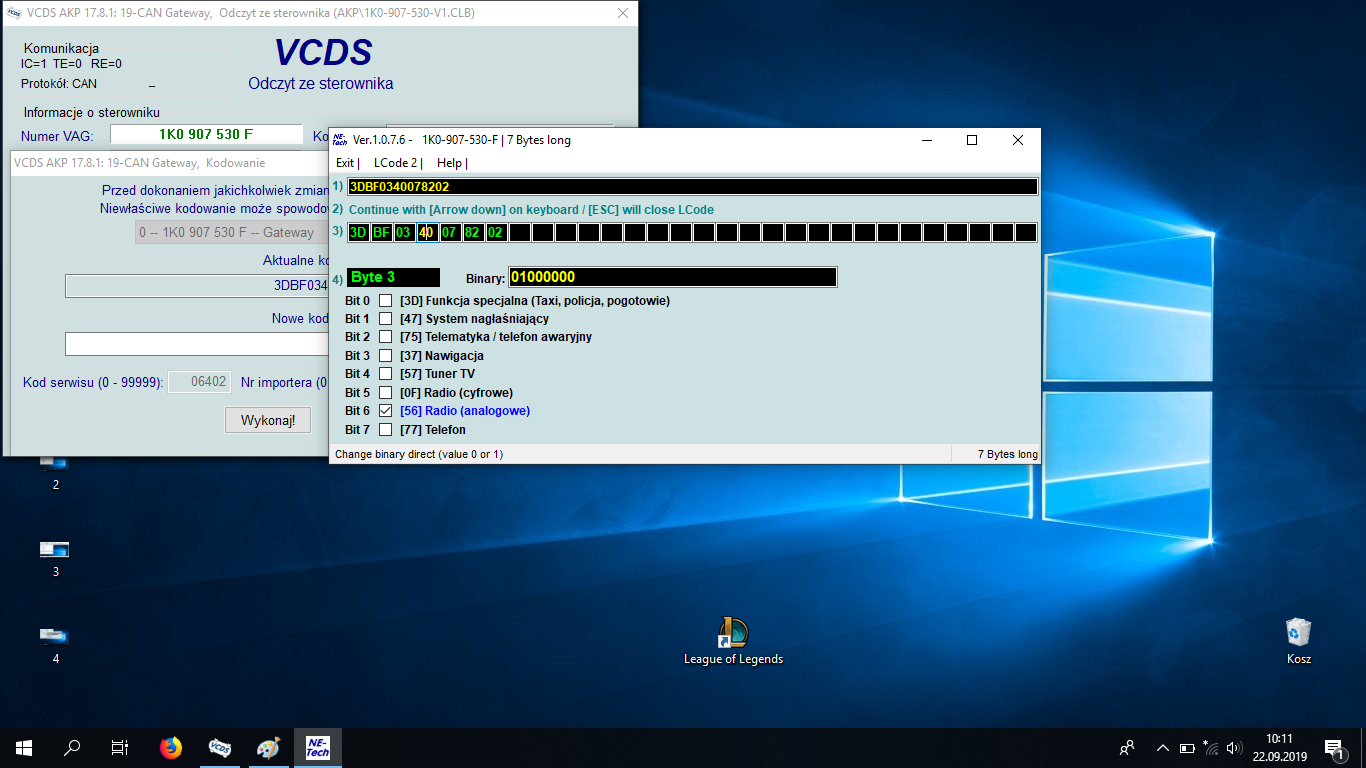
Task: Show hidden system tray icons chevron
Action: click(1162, 747)
